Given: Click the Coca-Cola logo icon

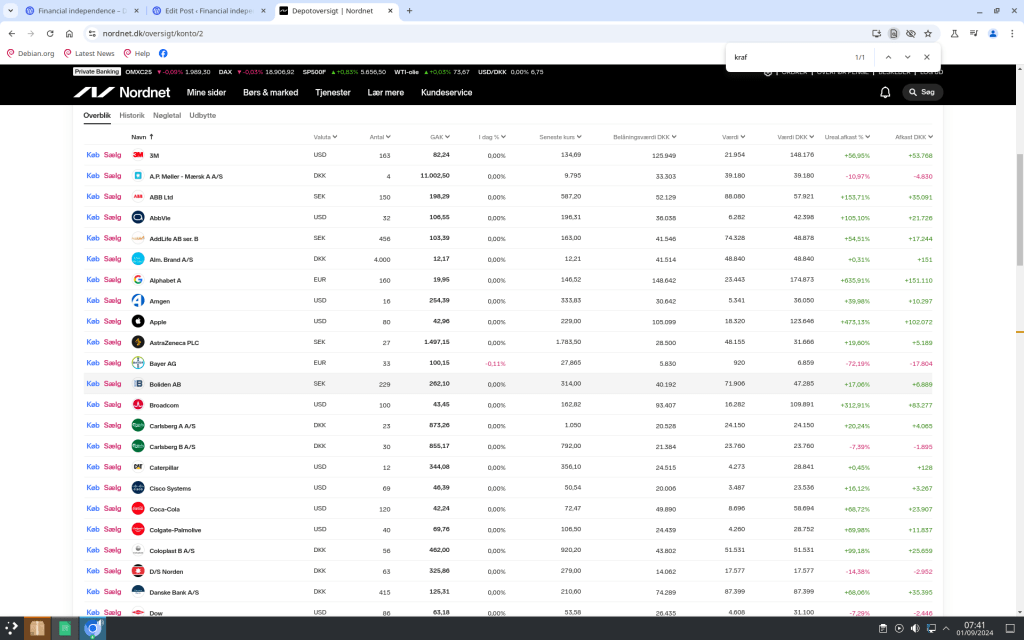Looking at the screenshot, I should 138,509.
